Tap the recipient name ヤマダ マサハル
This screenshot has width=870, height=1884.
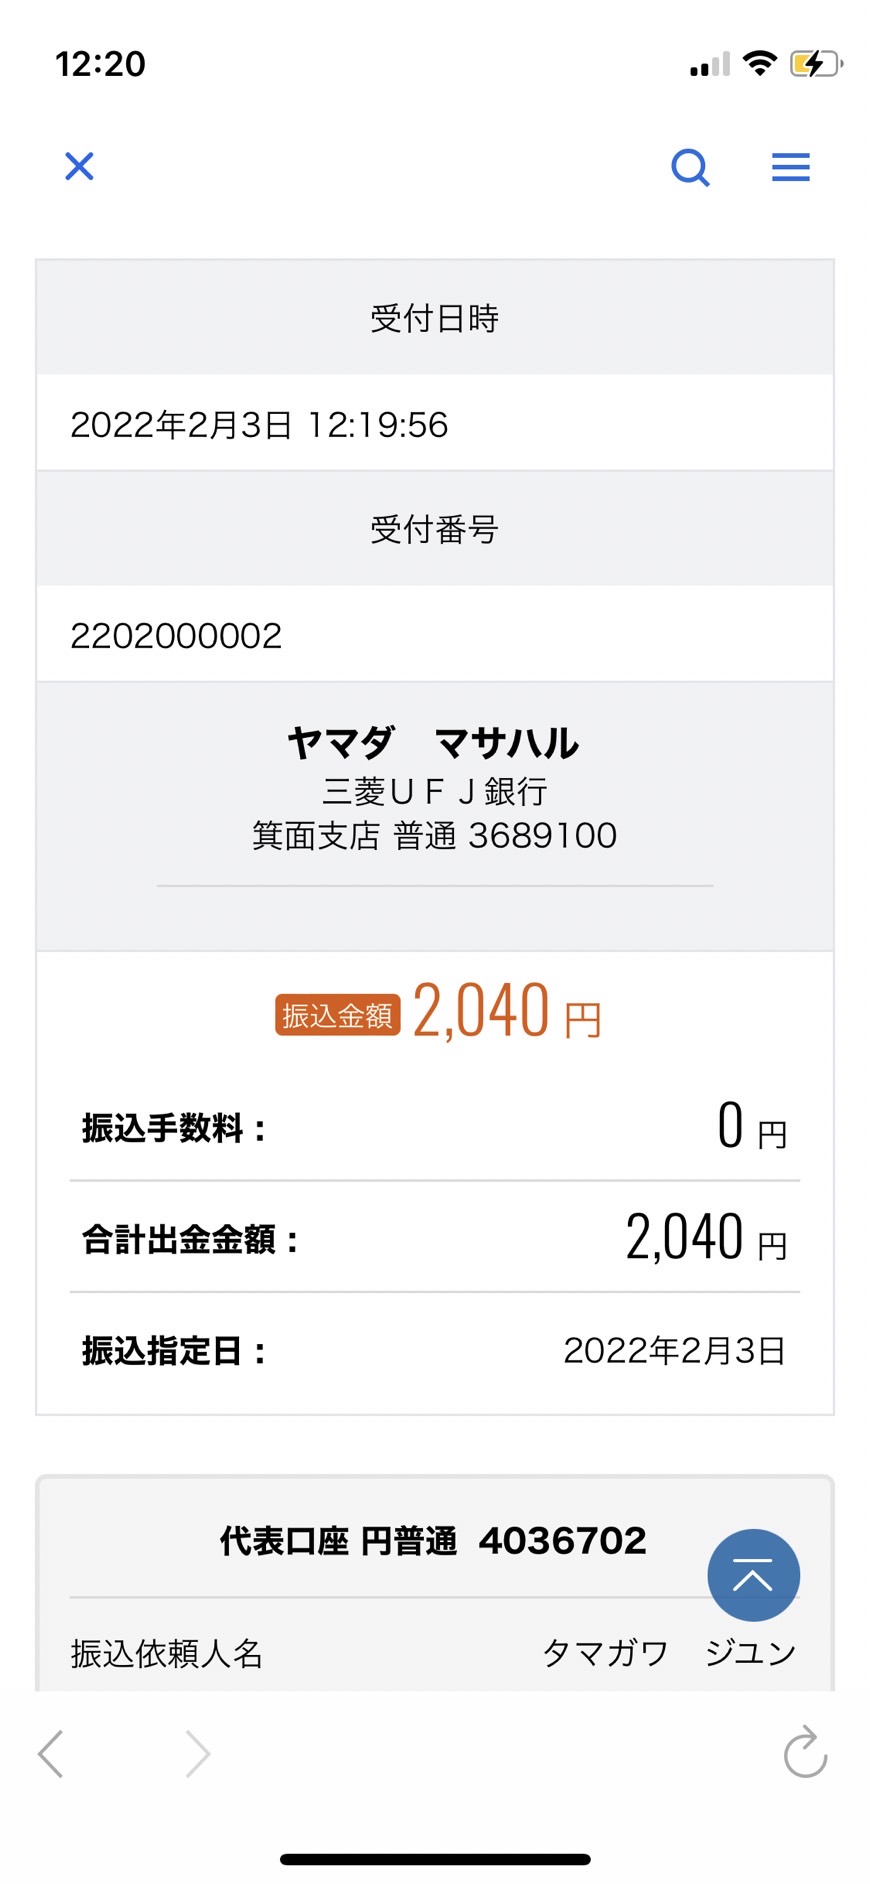coord(434,743)
